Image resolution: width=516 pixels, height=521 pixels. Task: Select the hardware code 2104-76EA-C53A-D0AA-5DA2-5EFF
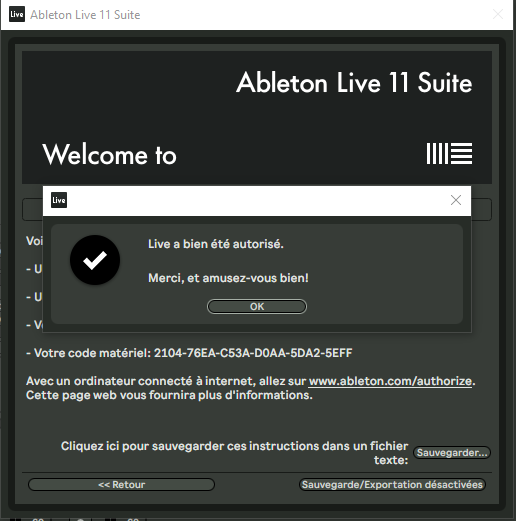[x=253, y=353]
